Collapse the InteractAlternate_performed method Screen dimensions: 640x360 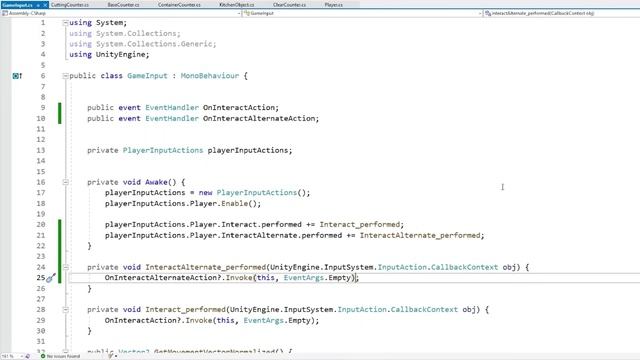(65, 267)
